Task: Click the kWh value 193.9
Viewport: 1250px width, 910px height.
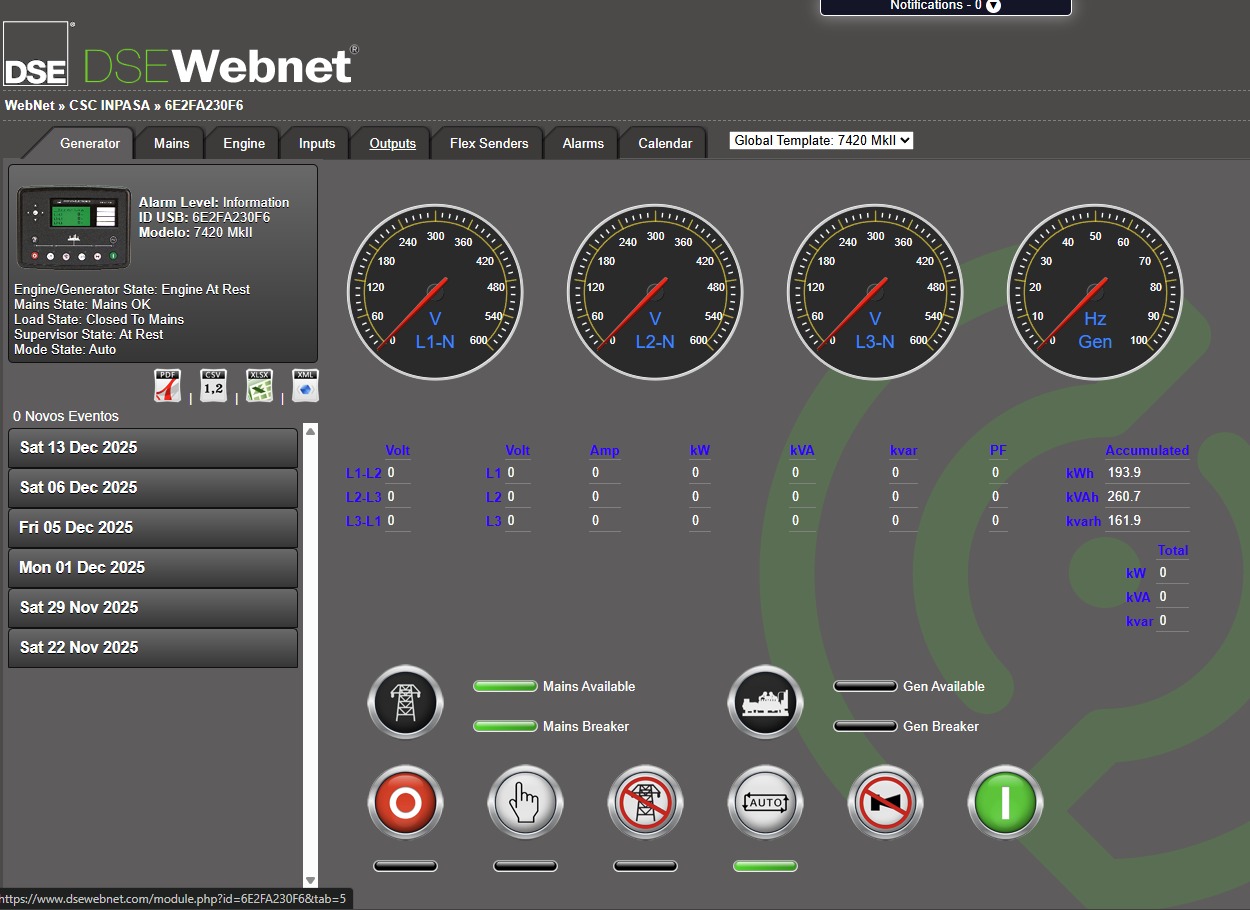Action: click(x=1124, y=473)
